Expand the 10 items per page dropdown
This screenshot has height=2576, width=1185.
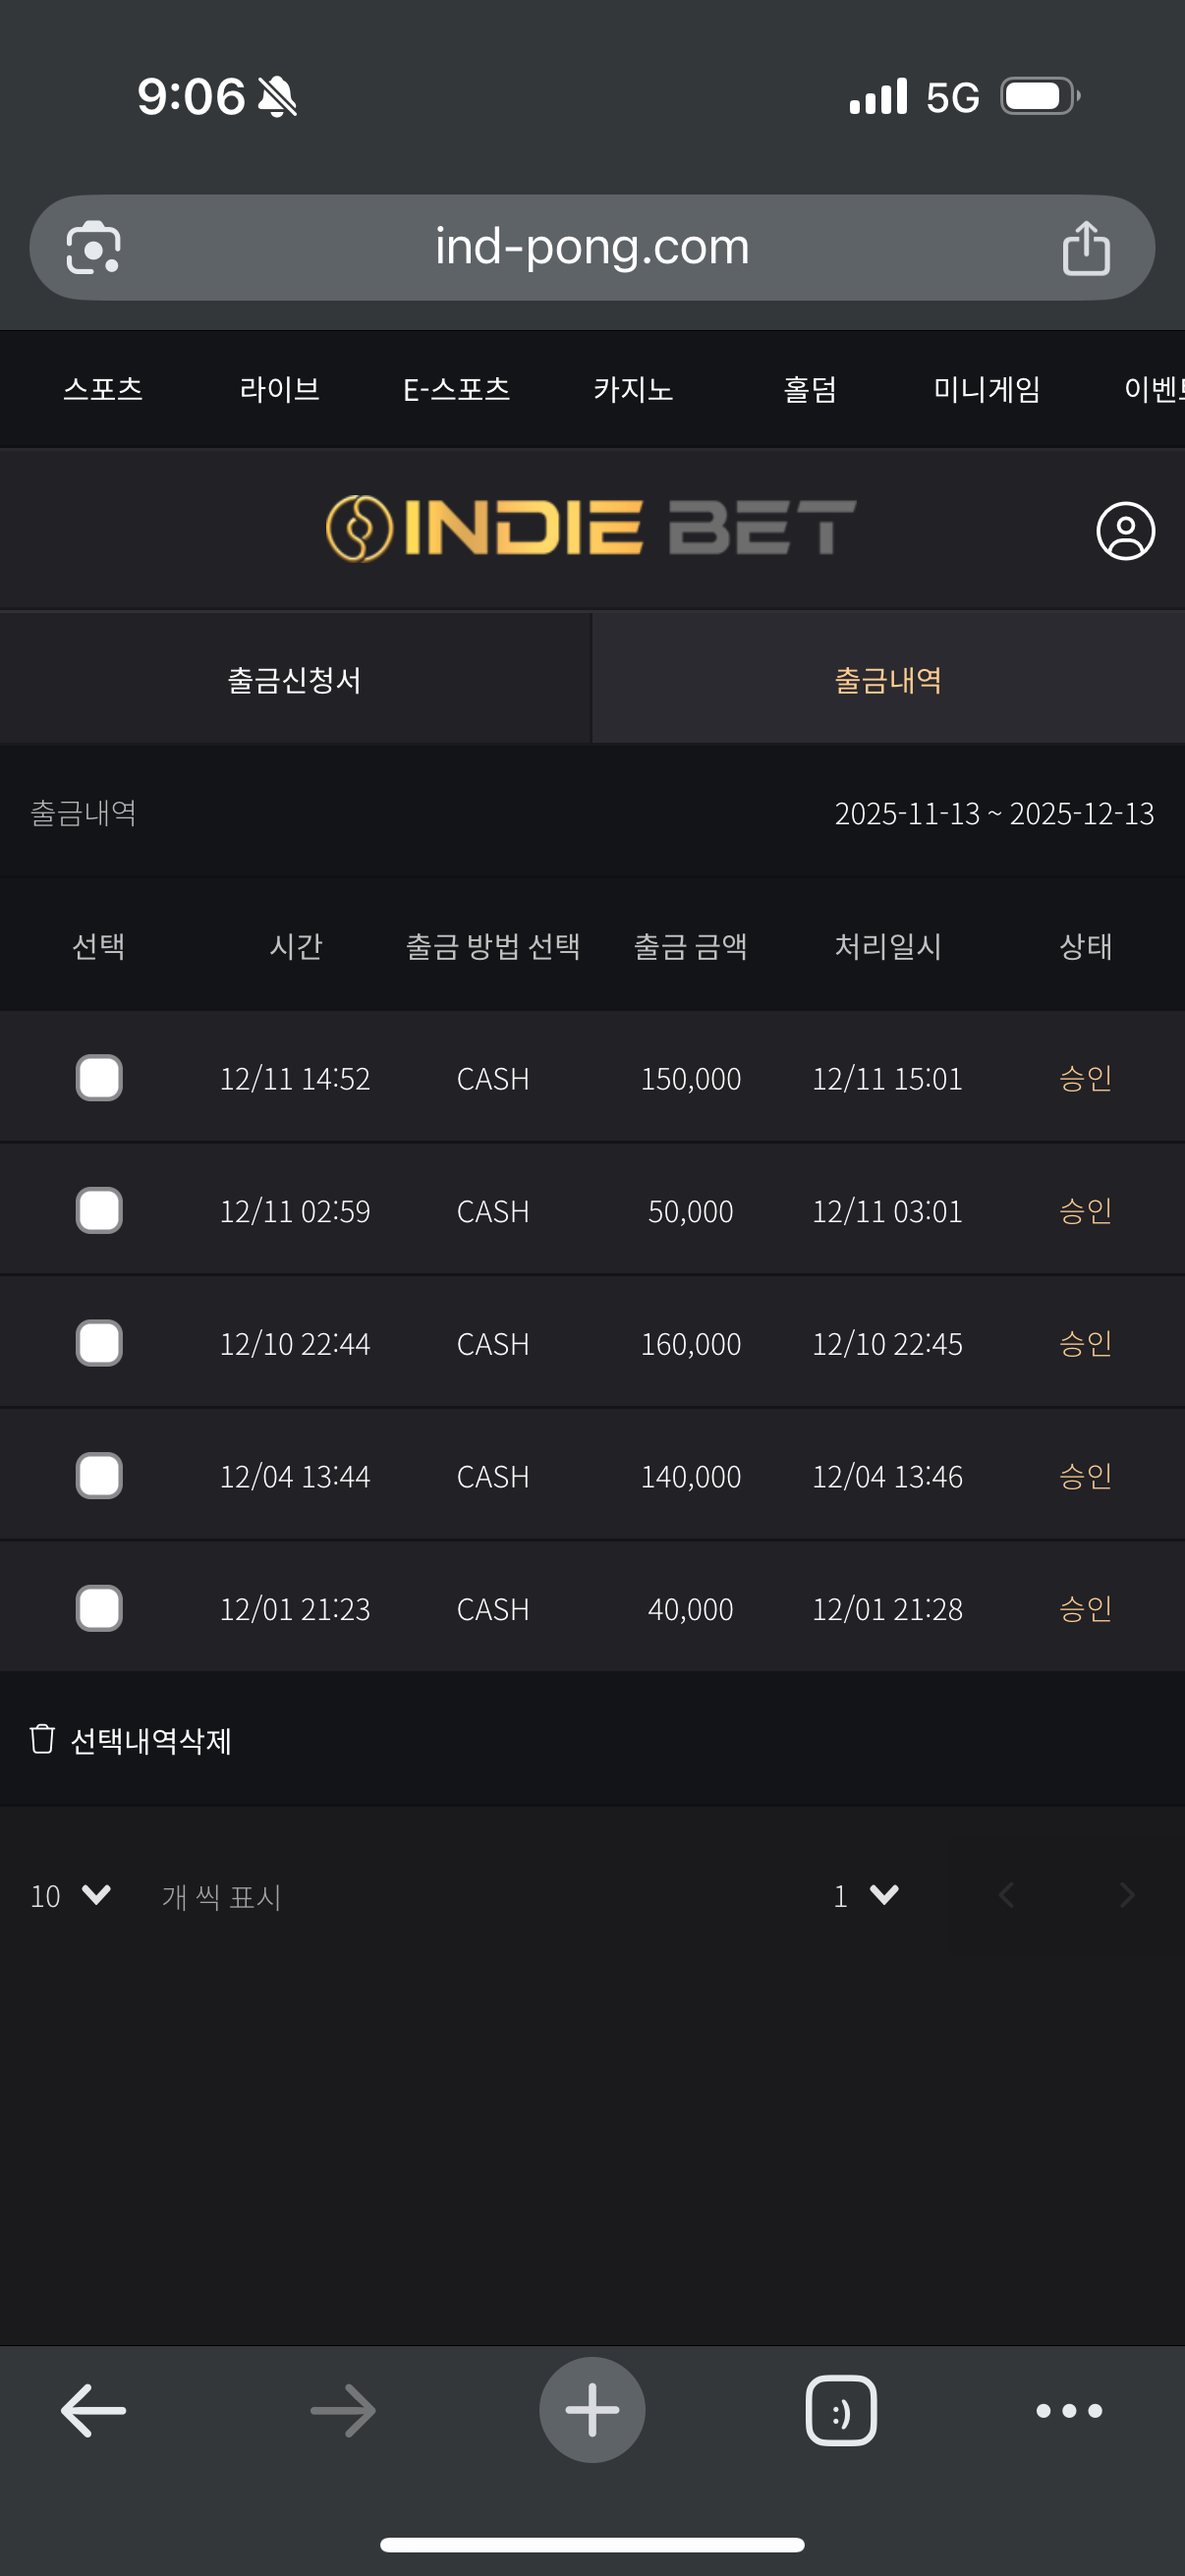70,1895
